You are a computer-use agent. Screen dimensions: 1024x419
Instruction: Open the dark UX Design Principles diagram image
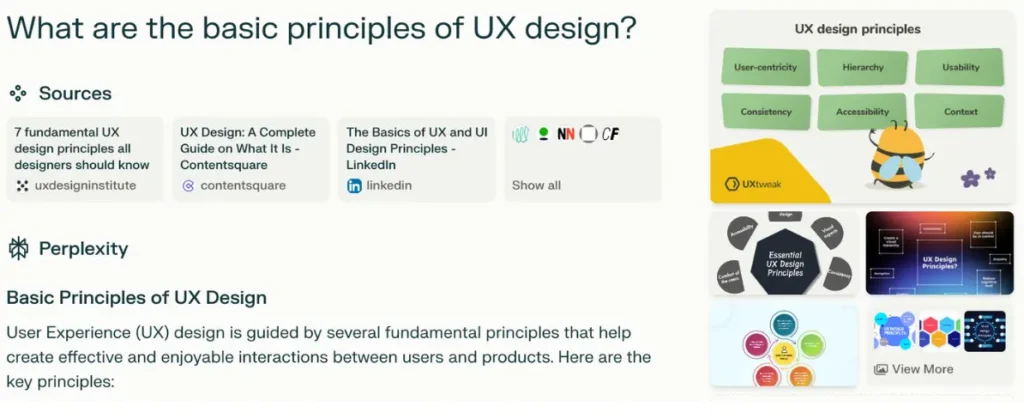tap(940, 253)
